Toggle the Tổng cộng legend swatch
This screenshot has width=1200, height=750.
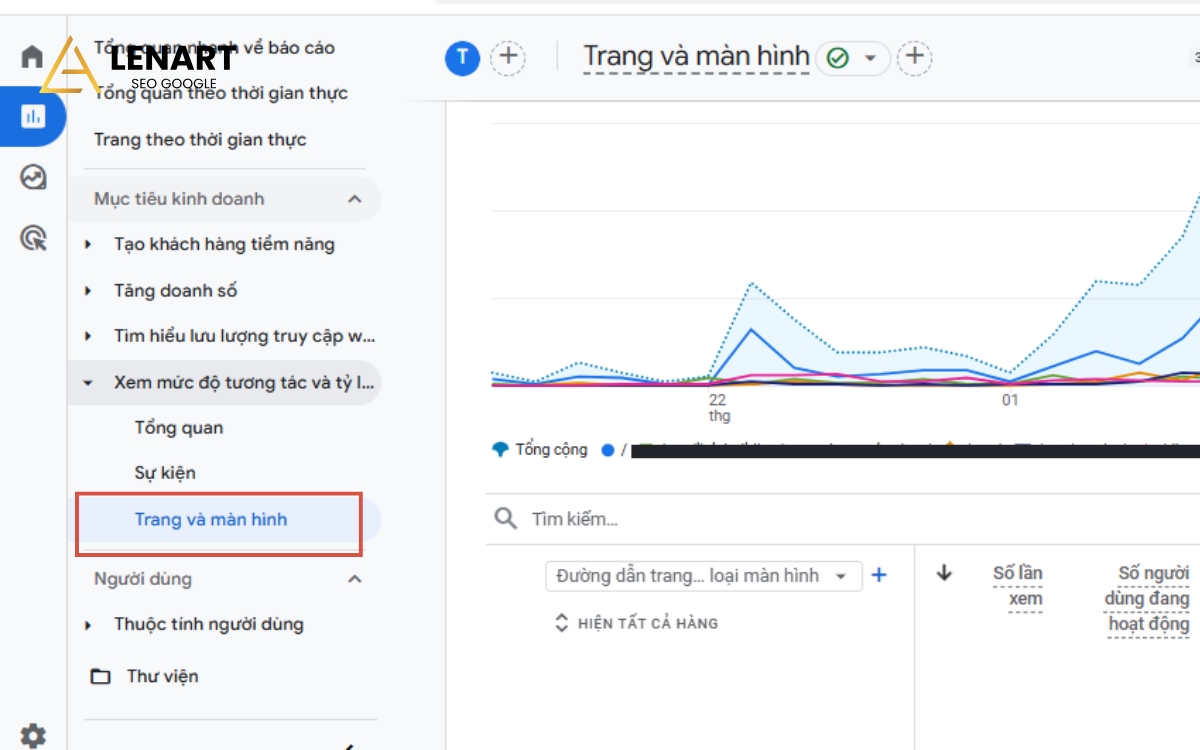tap(501, 450)
